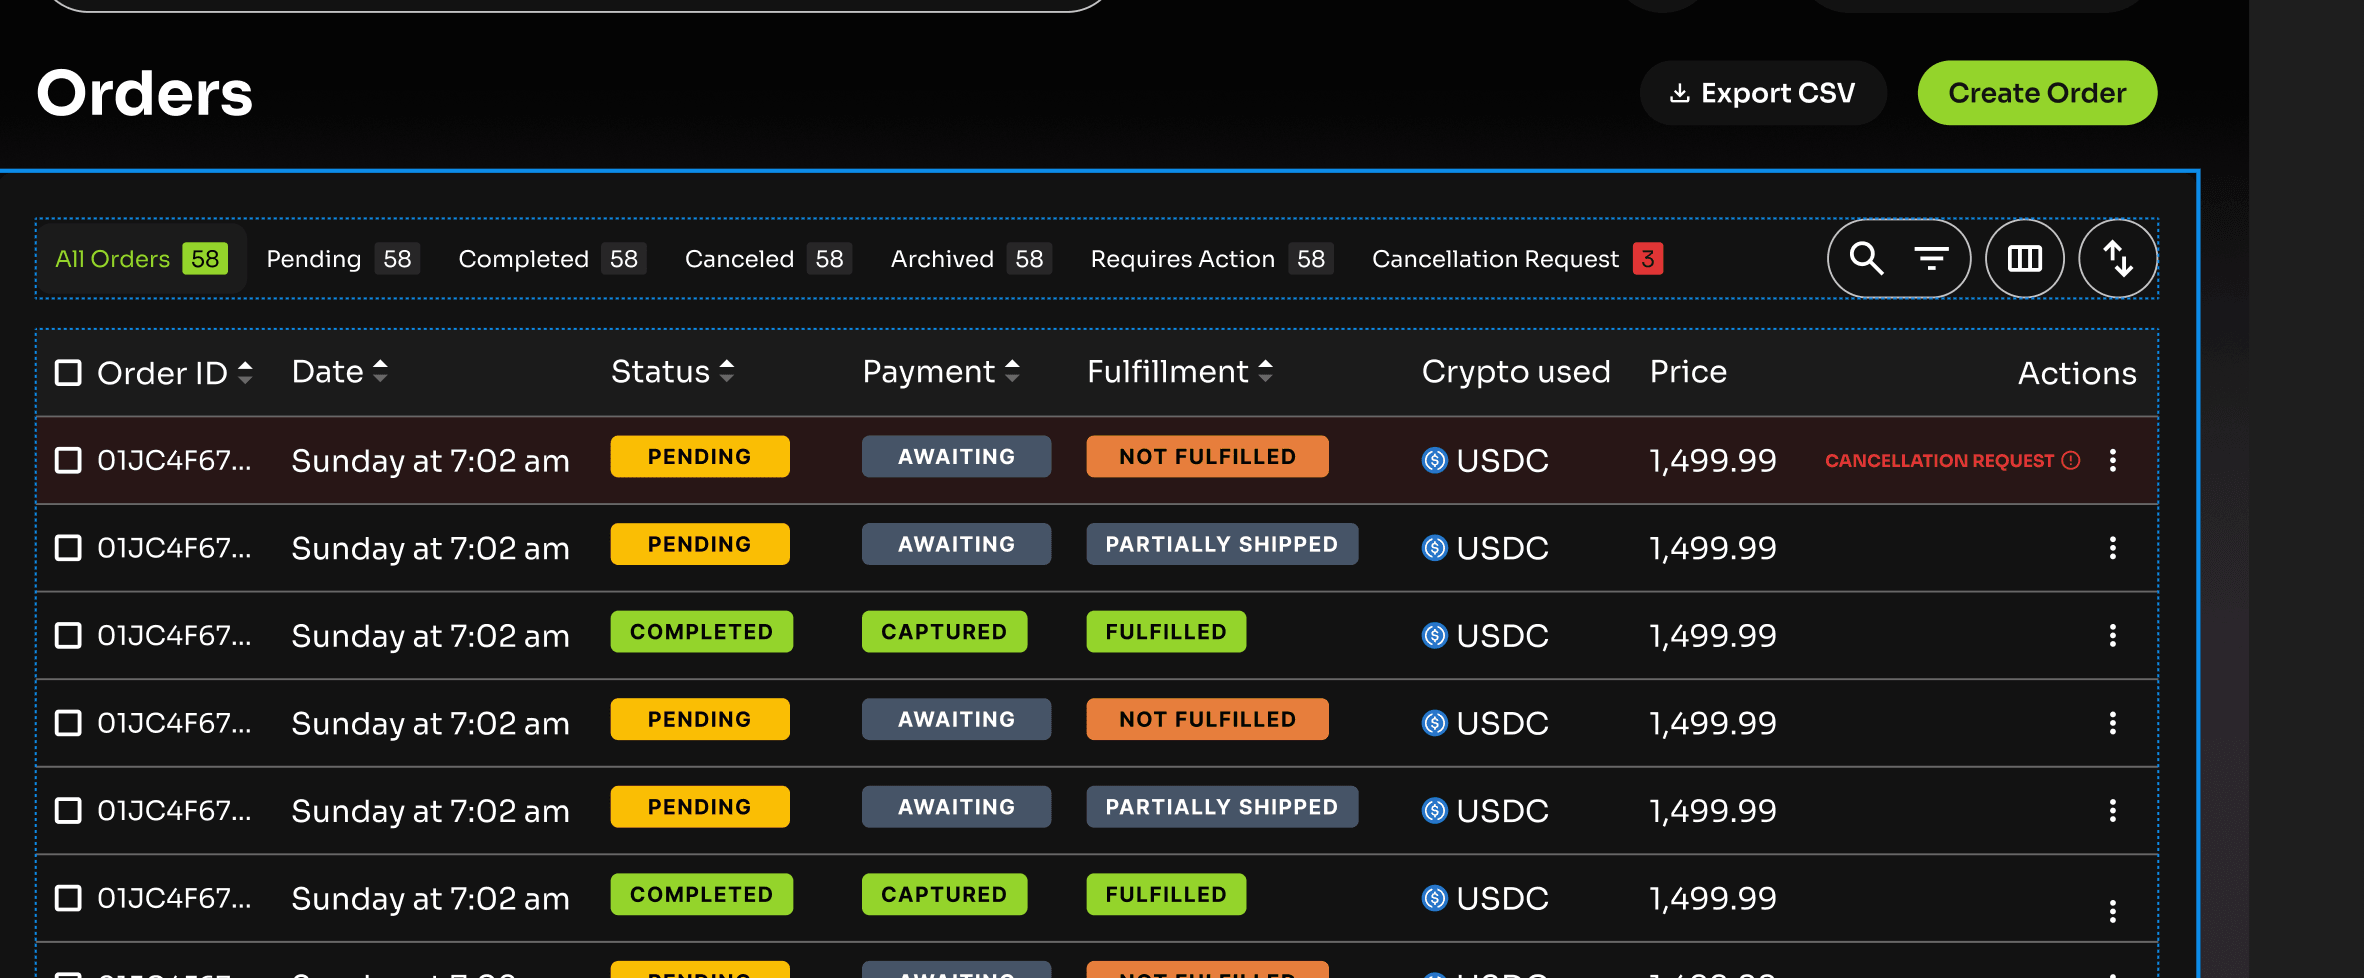Click the orange Not Fulfilled badge in first row
This screenshot has width=2364, height=978.
tap(1207, 457)
